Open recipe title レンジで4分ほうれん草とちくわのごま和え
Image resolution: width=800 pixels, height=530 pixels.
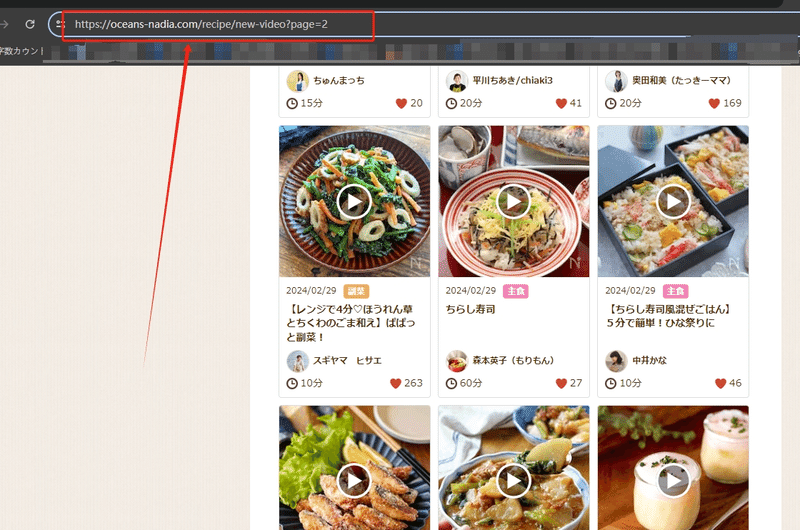pos(351,323)
